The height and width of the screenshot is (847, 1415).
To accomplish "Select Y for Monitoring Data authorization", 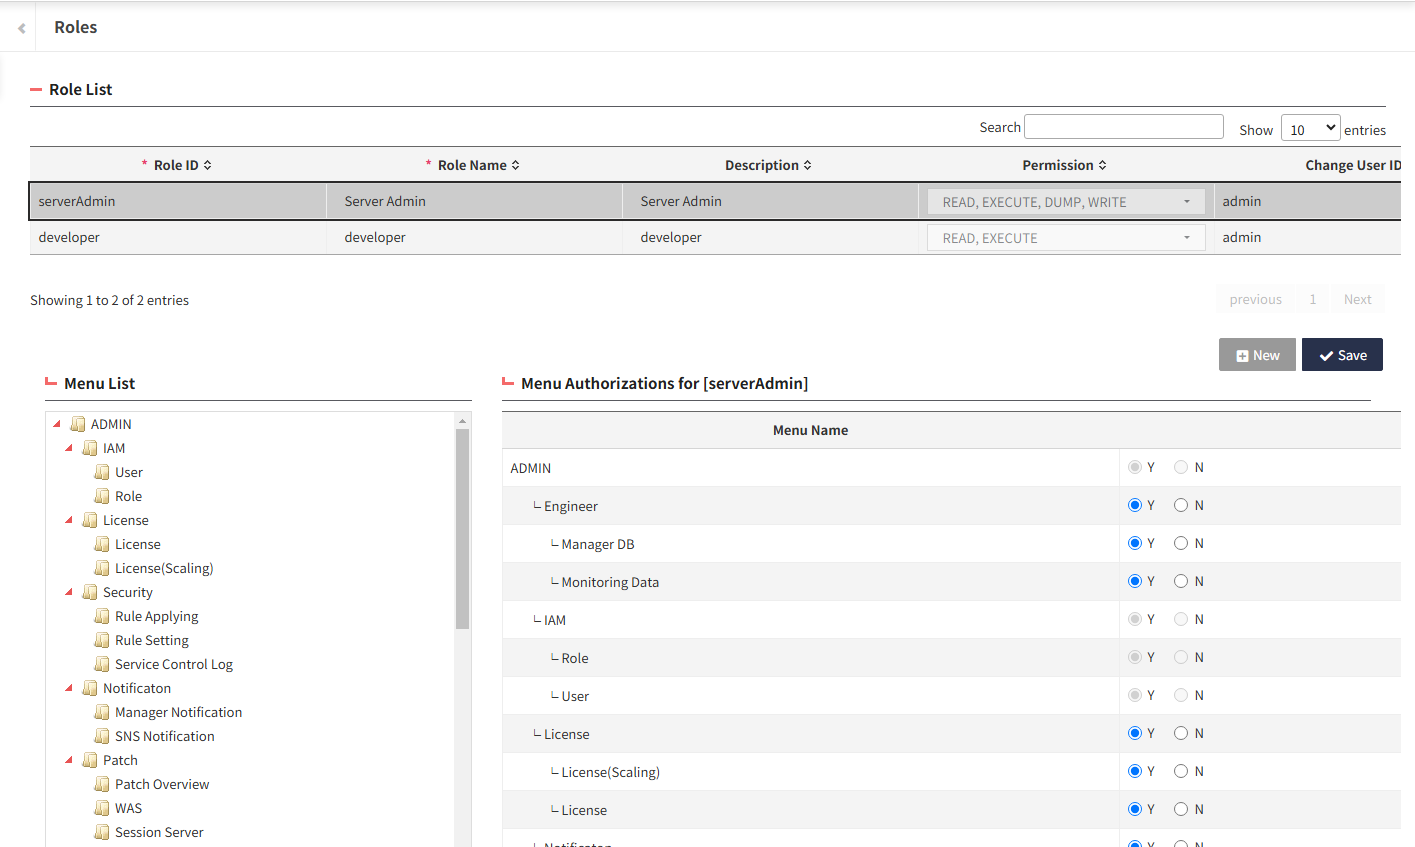I will [1135, 581].
